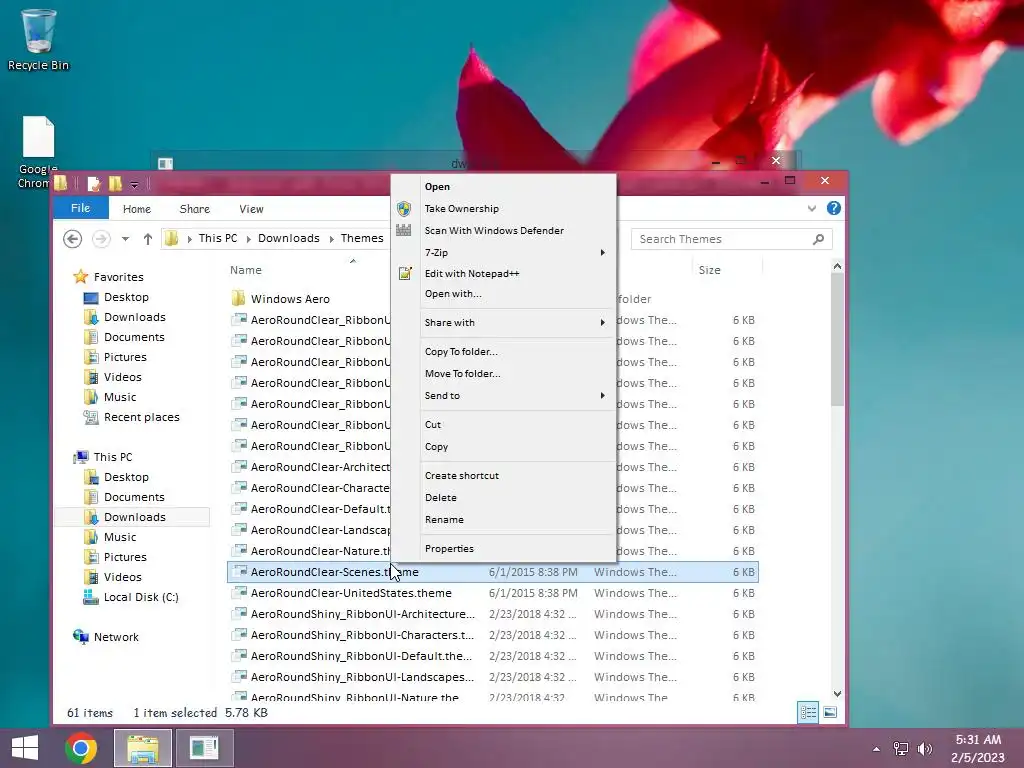Click the Windows Defender scan icon

404,230
